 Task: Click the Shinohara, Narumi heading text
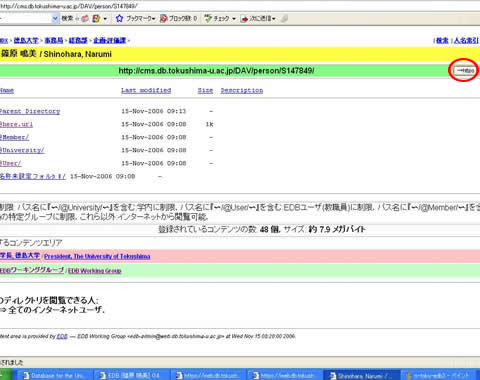(x=77, y=54)
